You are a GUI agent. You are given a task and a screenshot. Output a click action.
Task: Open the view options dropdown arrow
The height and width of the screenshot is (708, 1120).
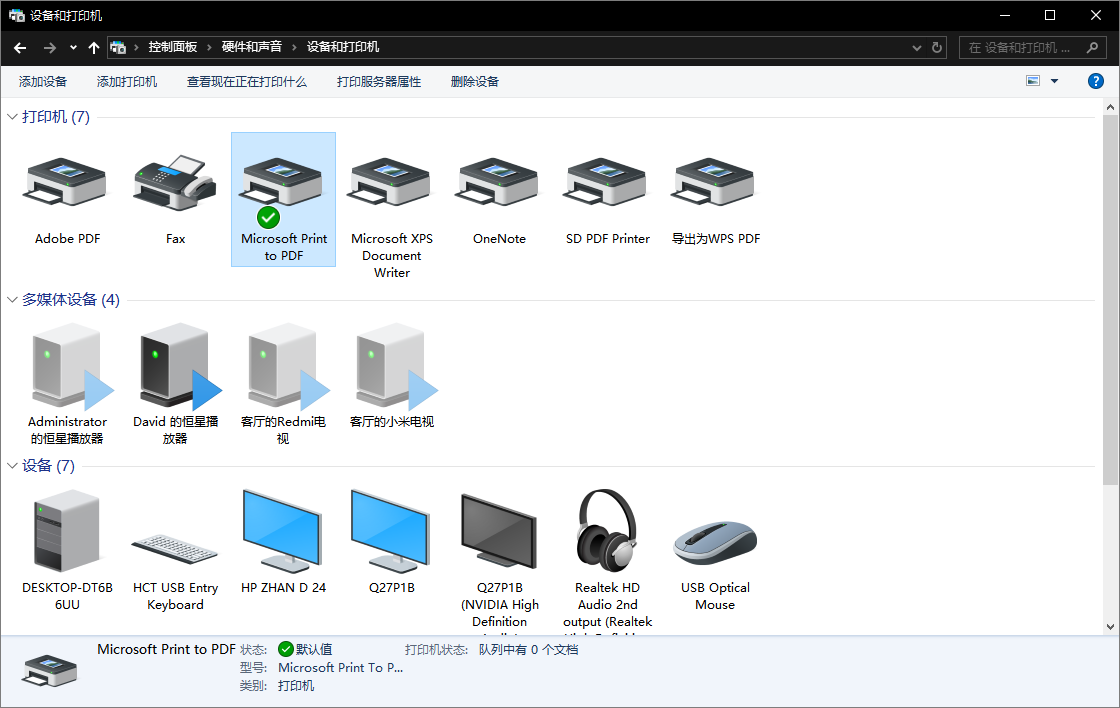pos(1054,81)
